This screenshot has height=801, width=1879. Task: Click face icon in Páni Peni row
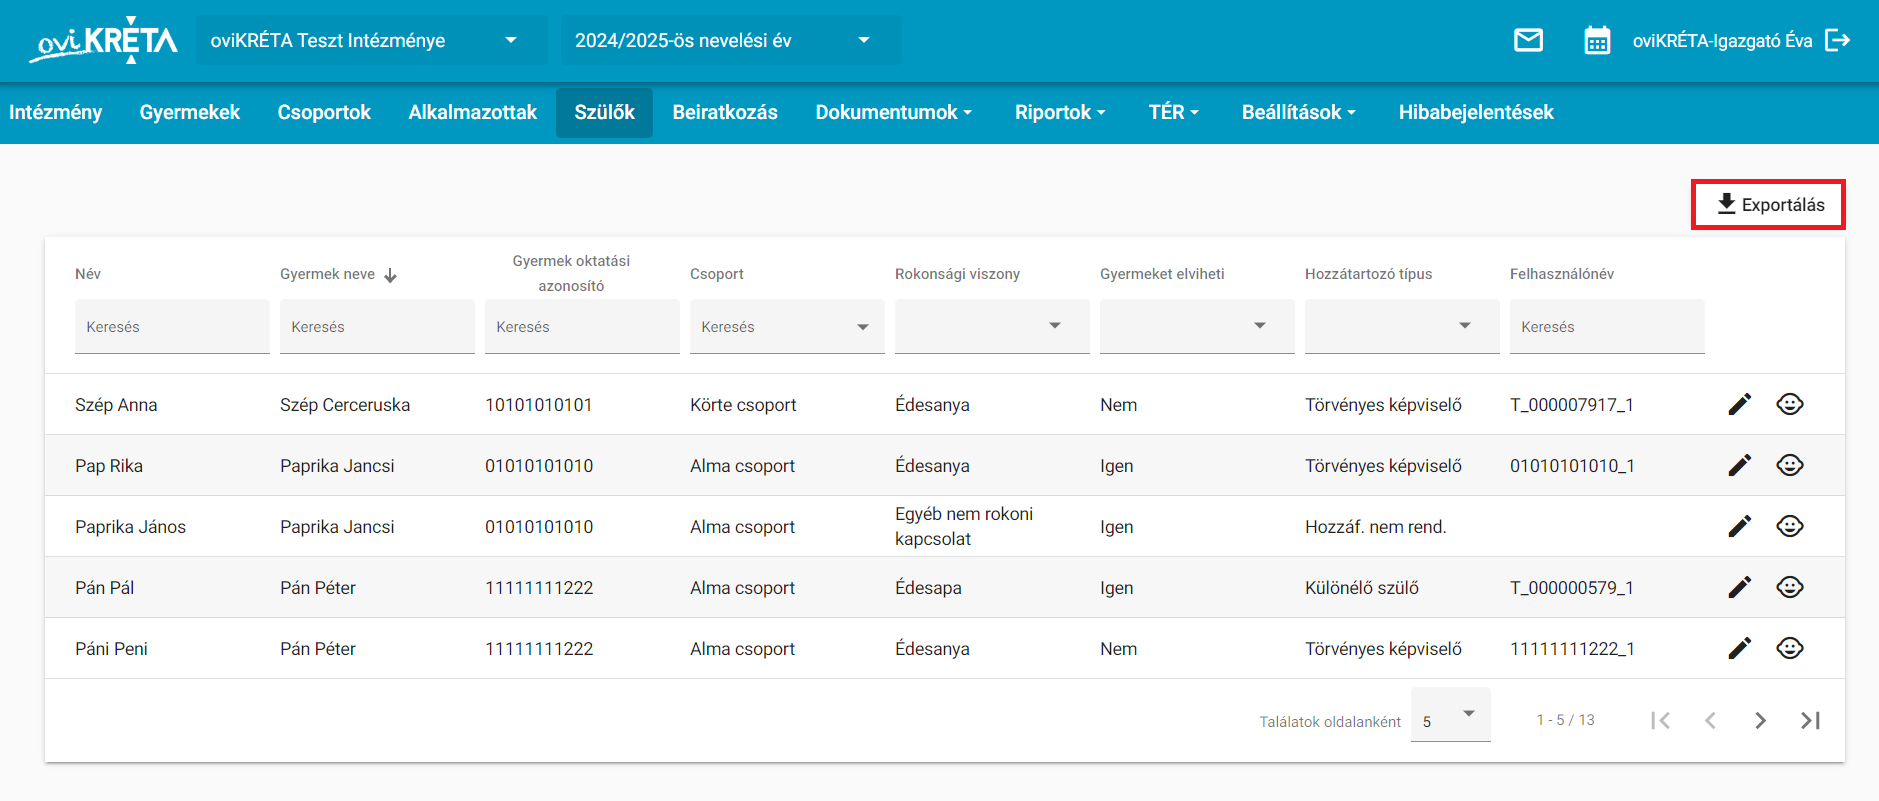tap(1790, 648)
